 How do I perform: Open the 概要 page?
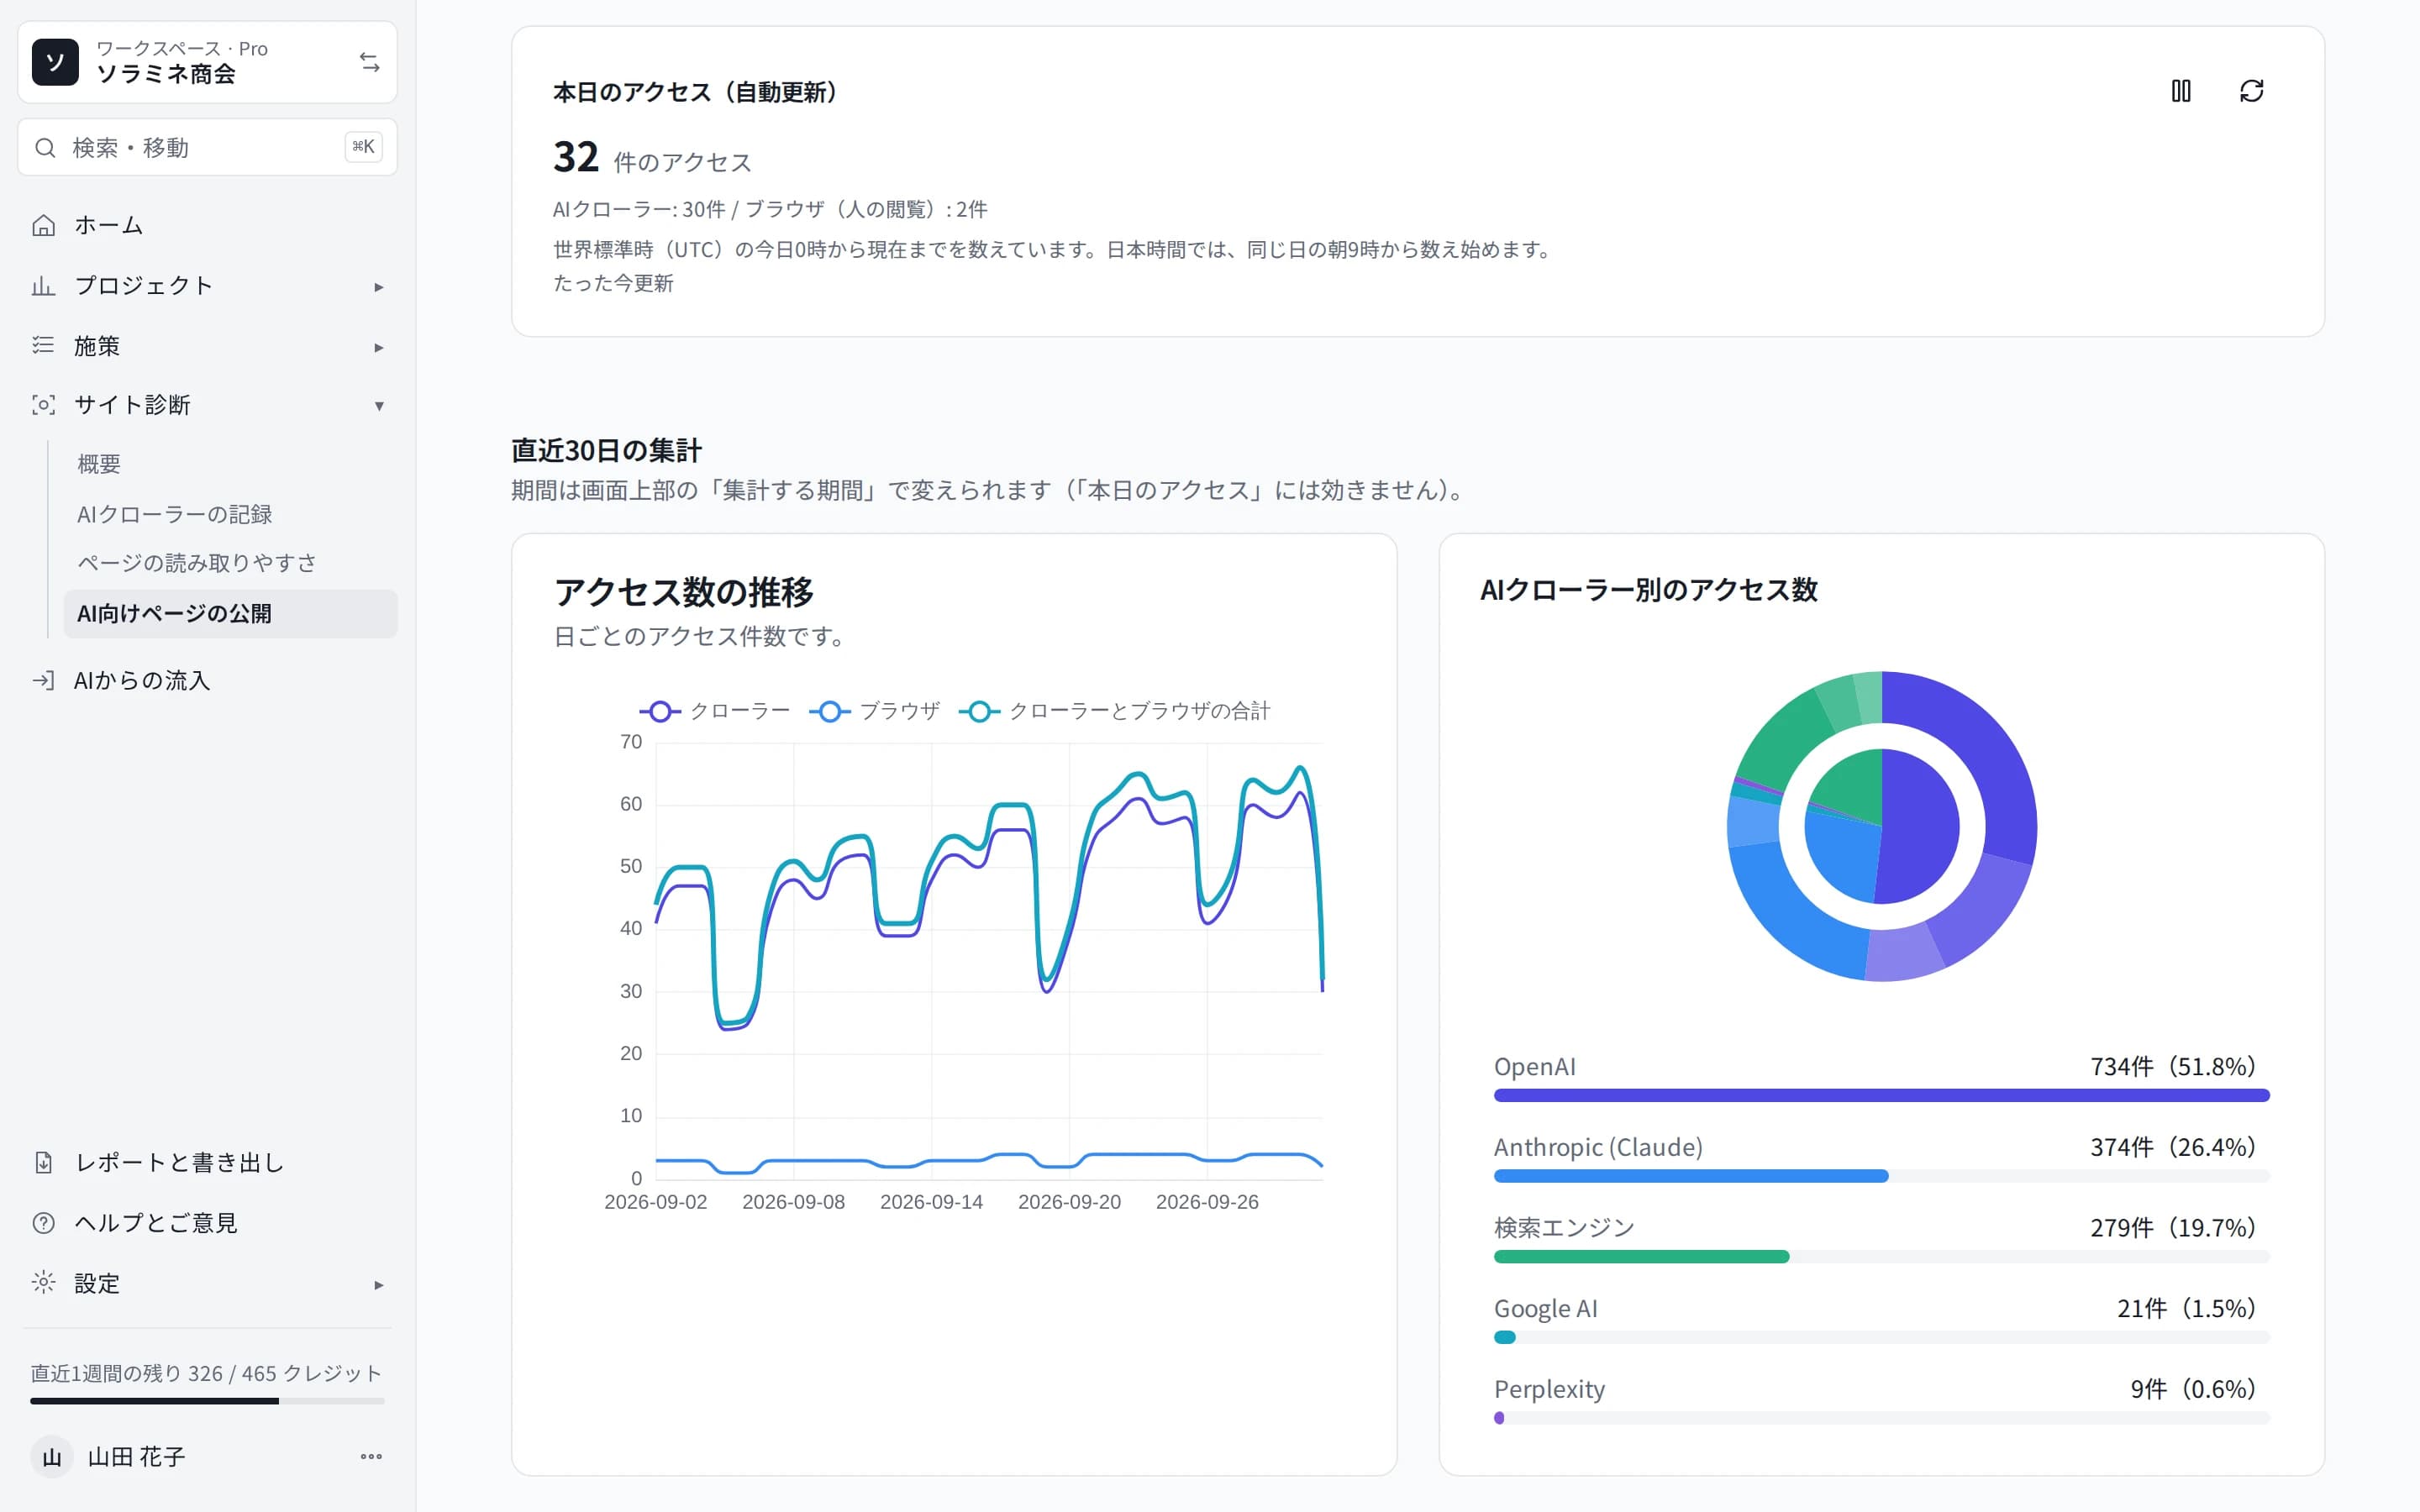click(230, 464)
